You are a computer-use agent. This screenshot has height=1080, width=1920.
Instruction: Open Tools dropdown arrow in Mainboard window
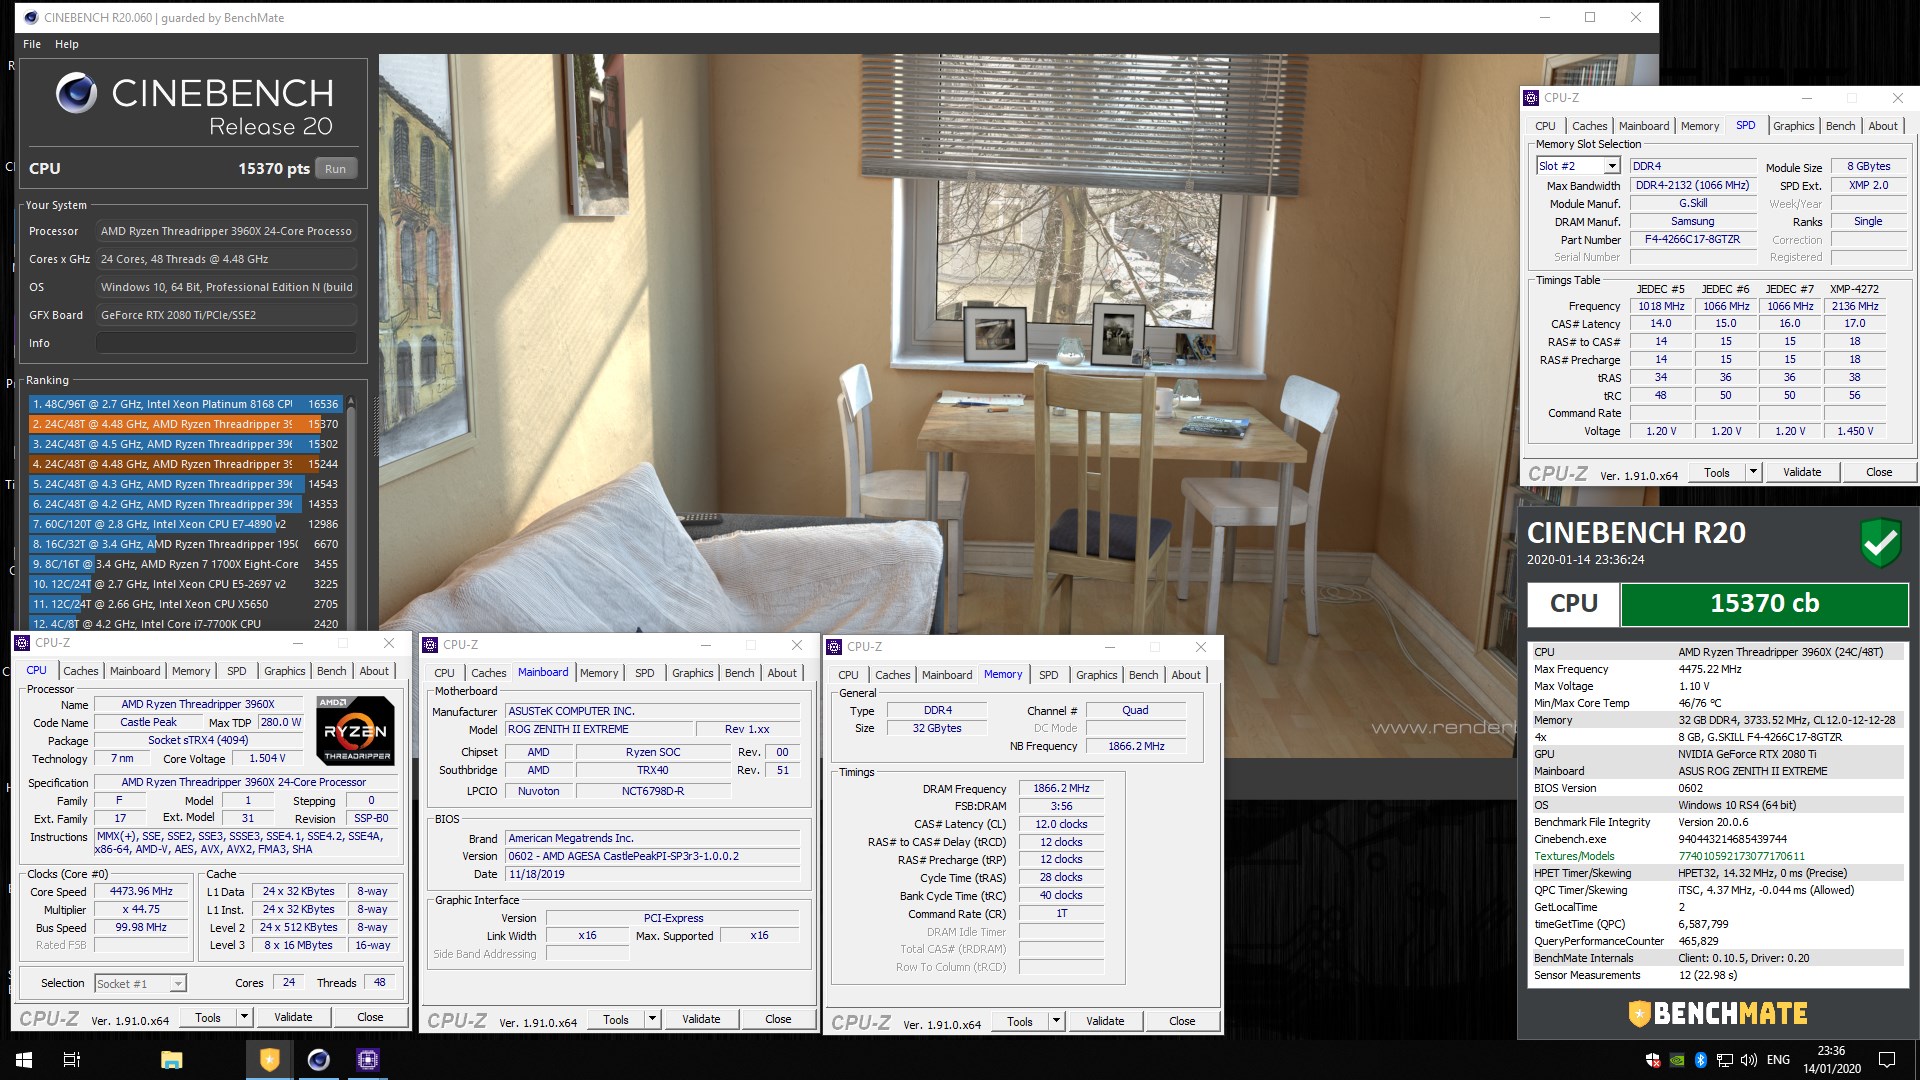(x=652, y=1019)
